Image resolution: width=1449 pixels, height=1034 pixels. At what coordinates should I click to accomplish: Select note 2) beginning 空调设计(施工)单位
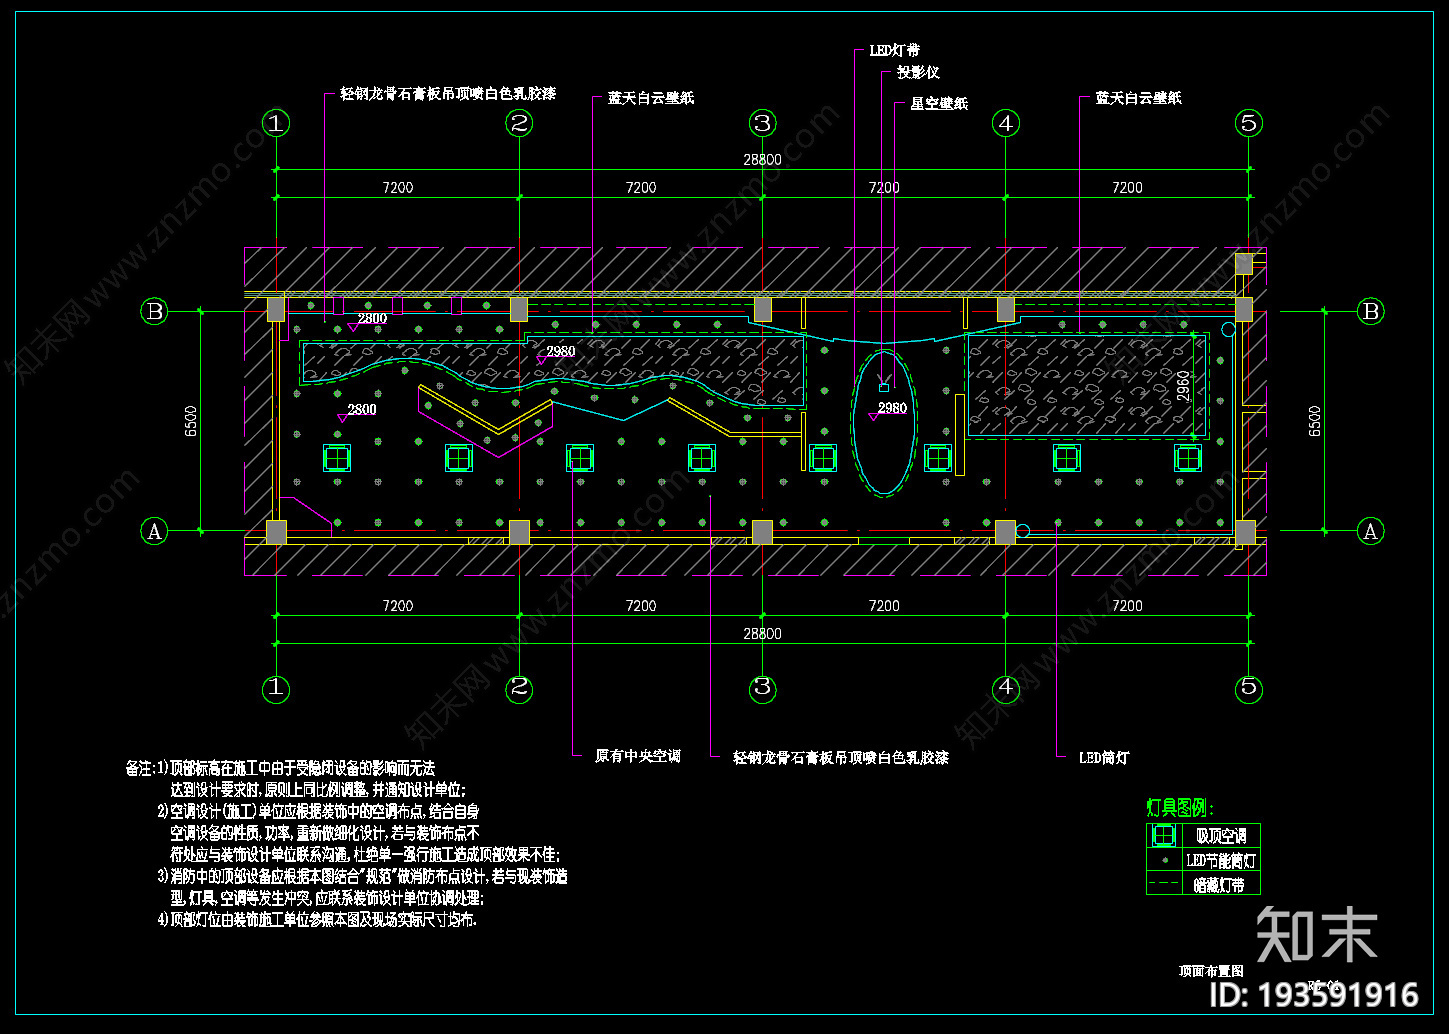[319, 811]
